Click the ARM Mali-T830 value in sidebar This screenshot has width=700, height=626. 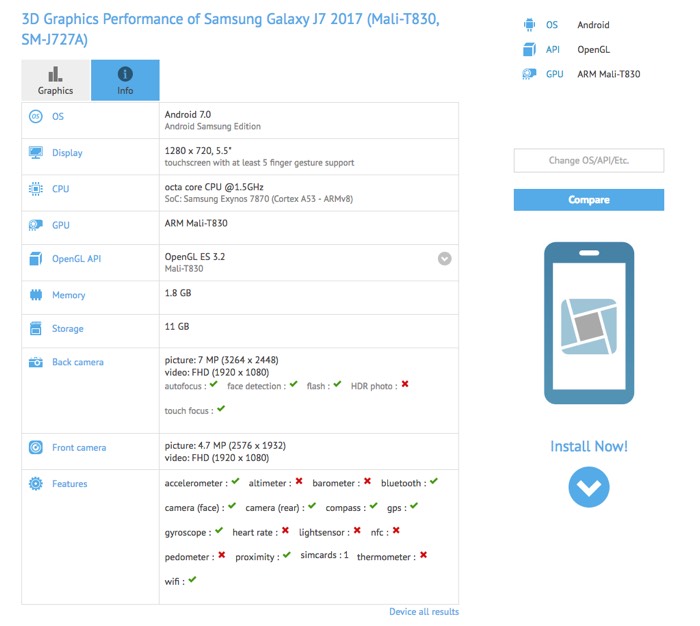[608, 74]
